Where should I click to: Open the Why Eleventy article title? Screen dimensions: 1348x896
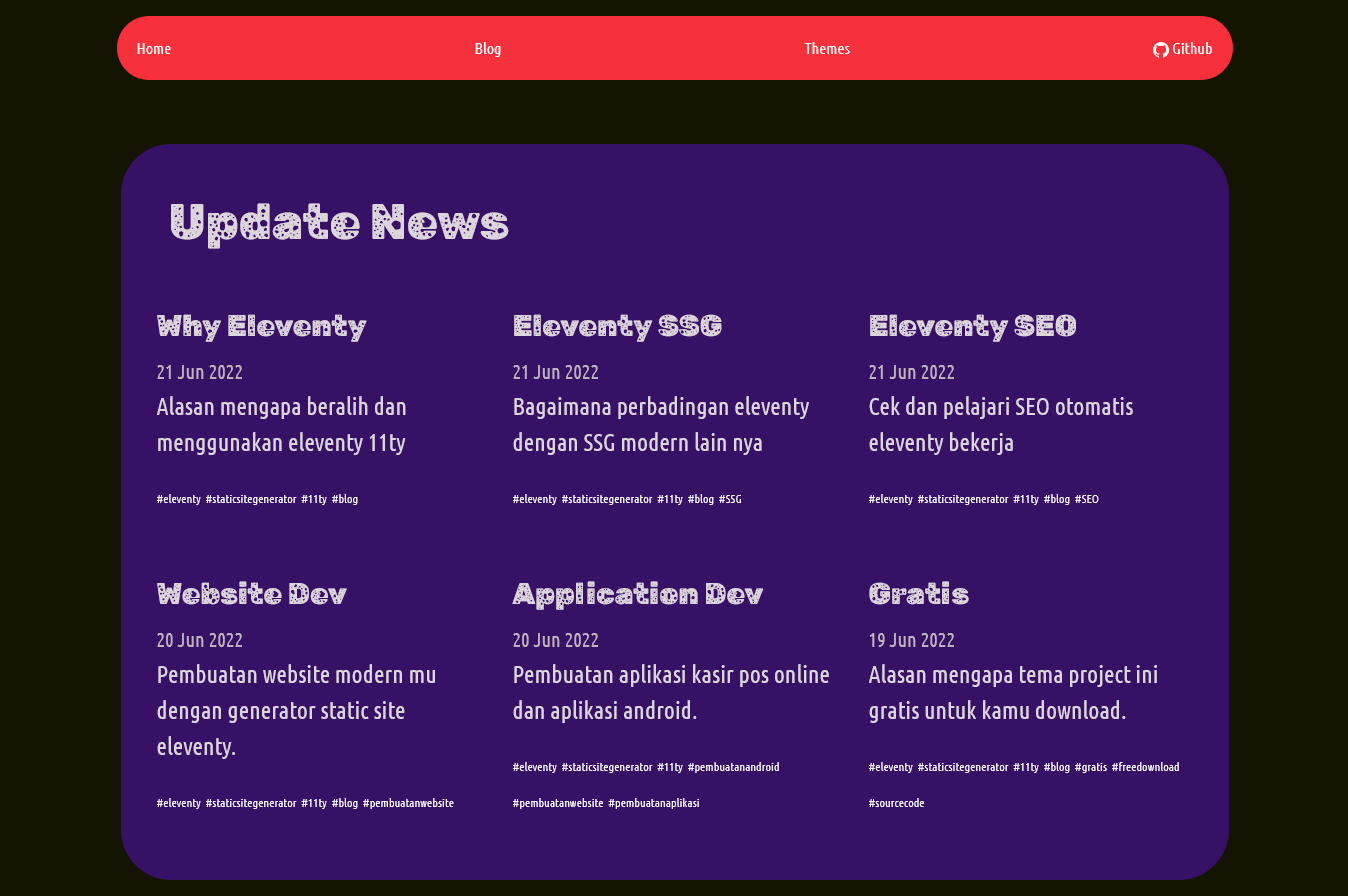pos(262,327)
